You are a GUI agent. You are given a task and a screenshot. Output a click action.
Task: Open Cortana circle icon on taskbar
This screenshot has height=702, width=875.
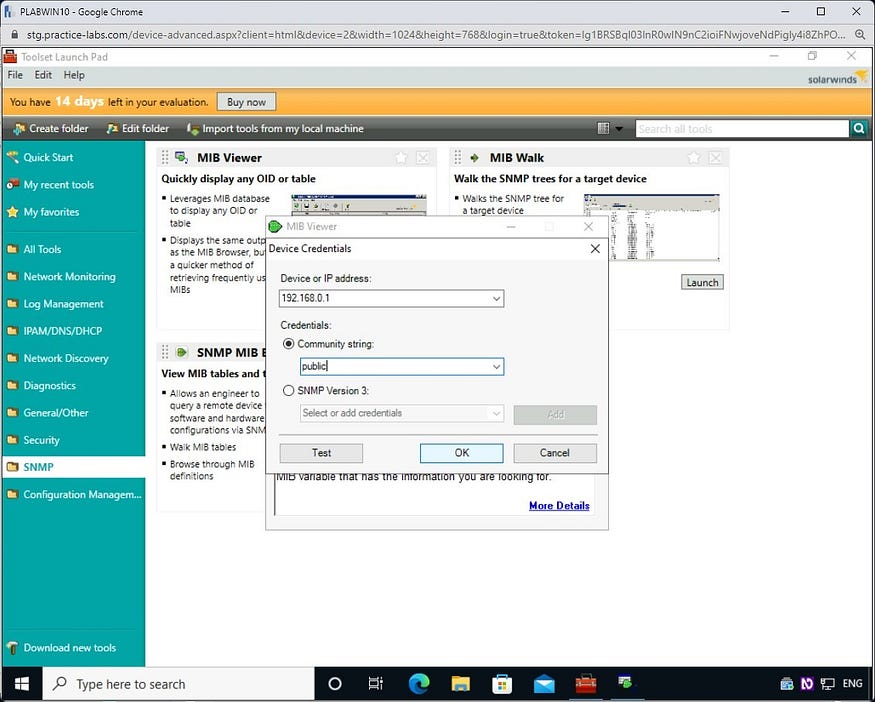point(335,684)
